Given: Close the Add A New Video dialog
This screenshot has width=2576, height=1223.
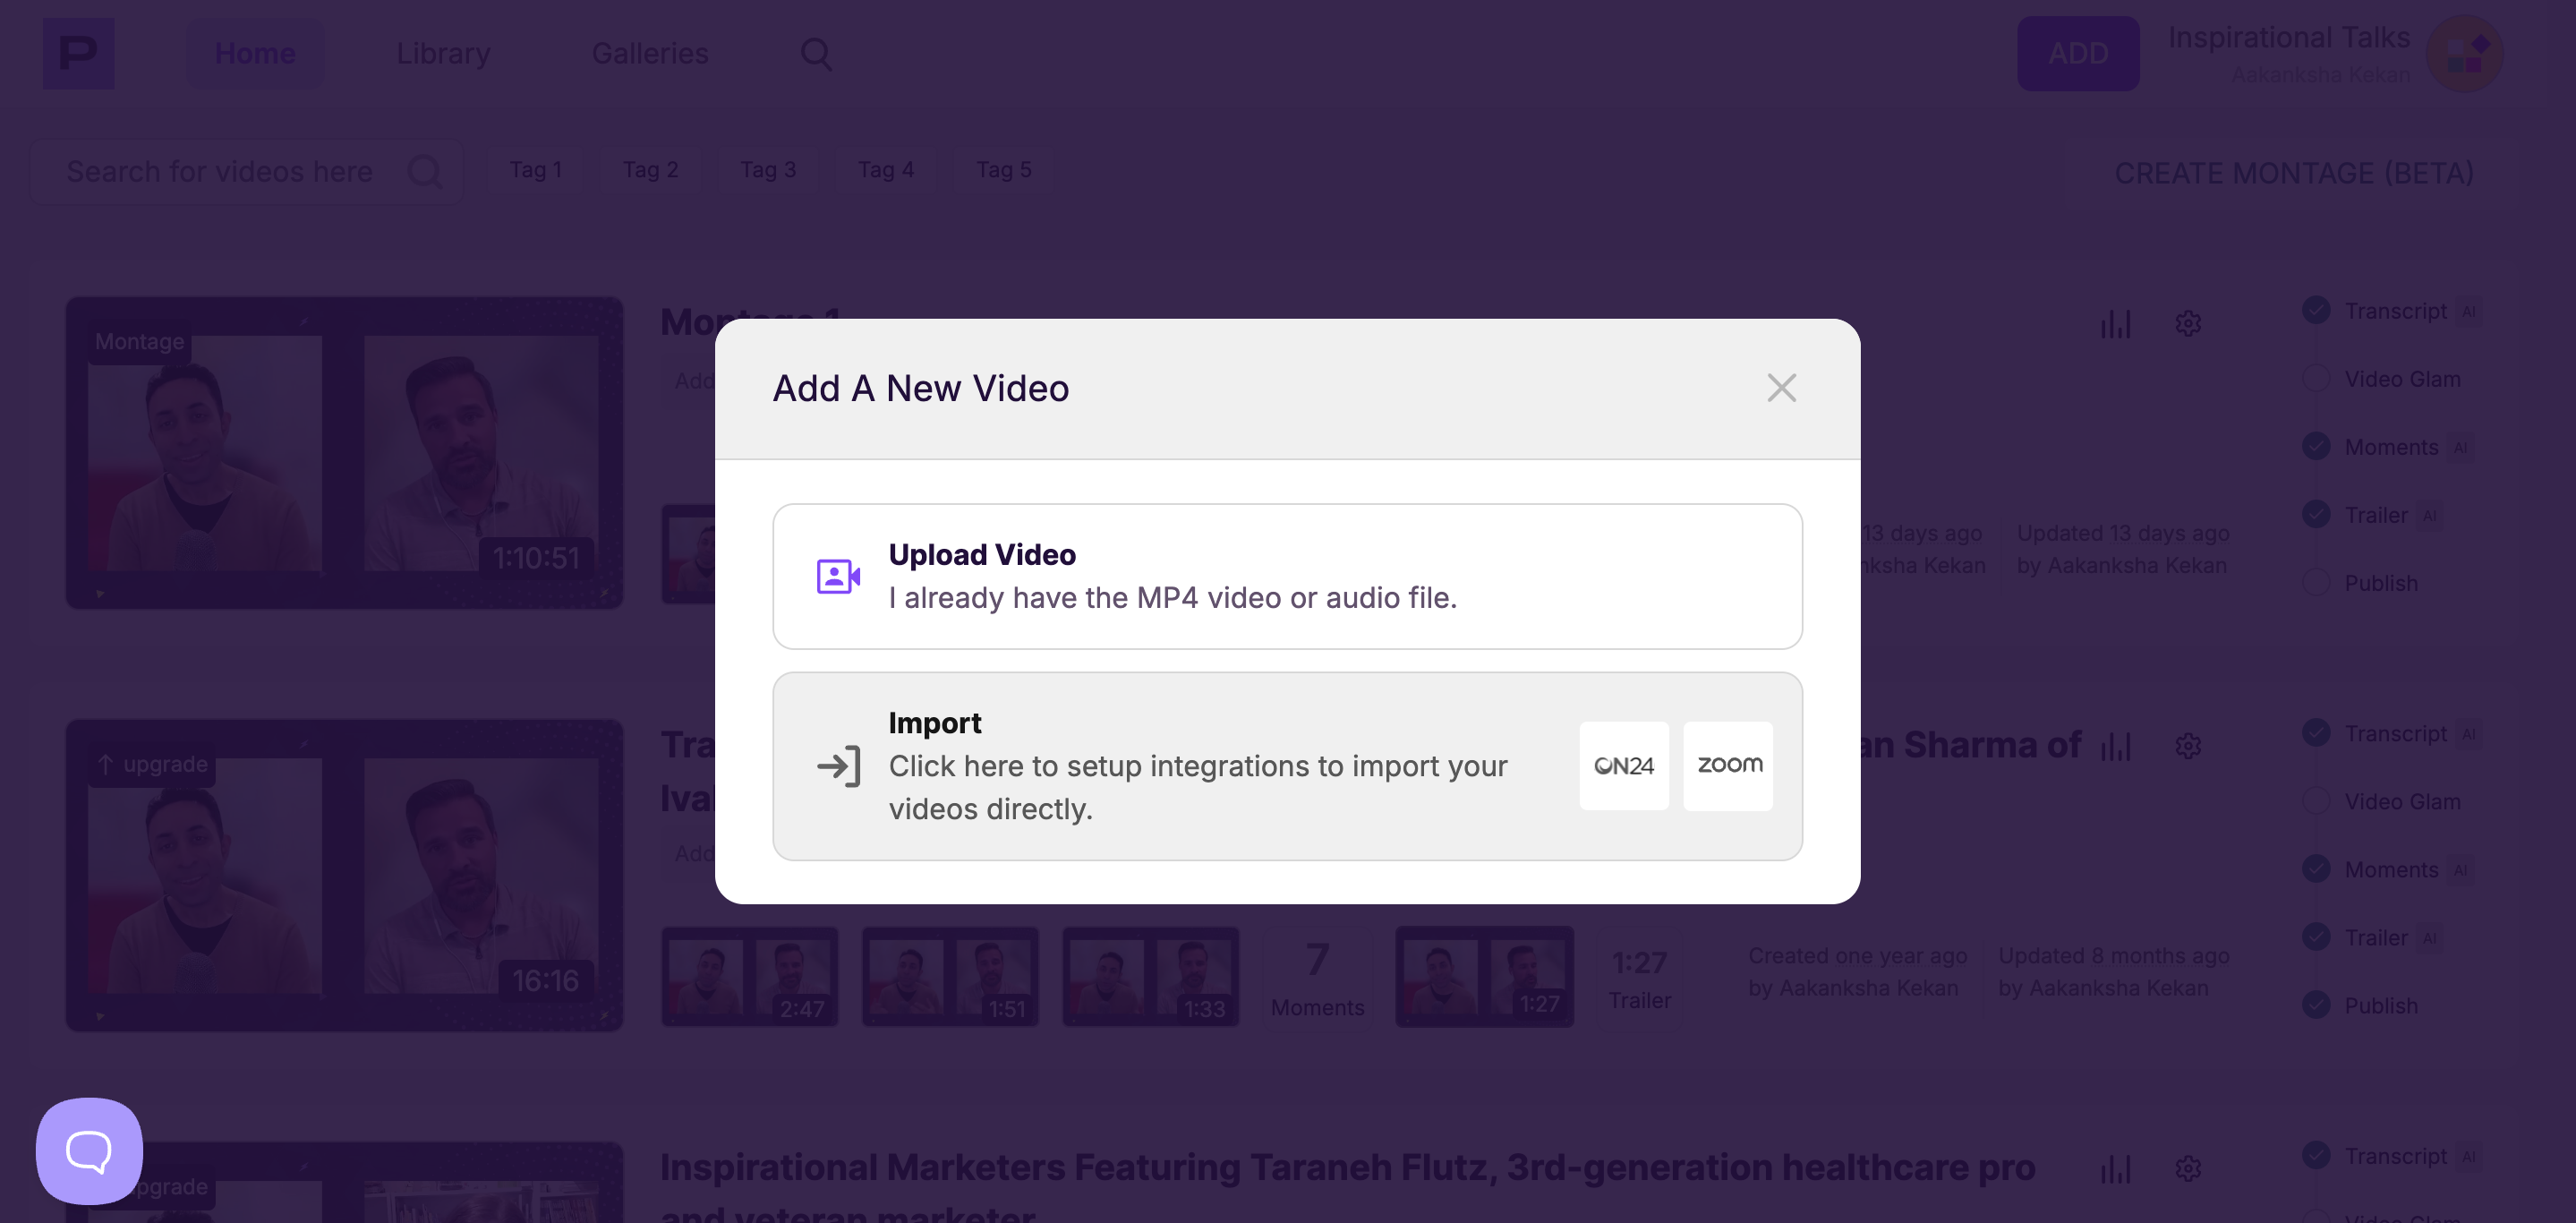Looking at the screenshot, I should tap(1781, 388).
